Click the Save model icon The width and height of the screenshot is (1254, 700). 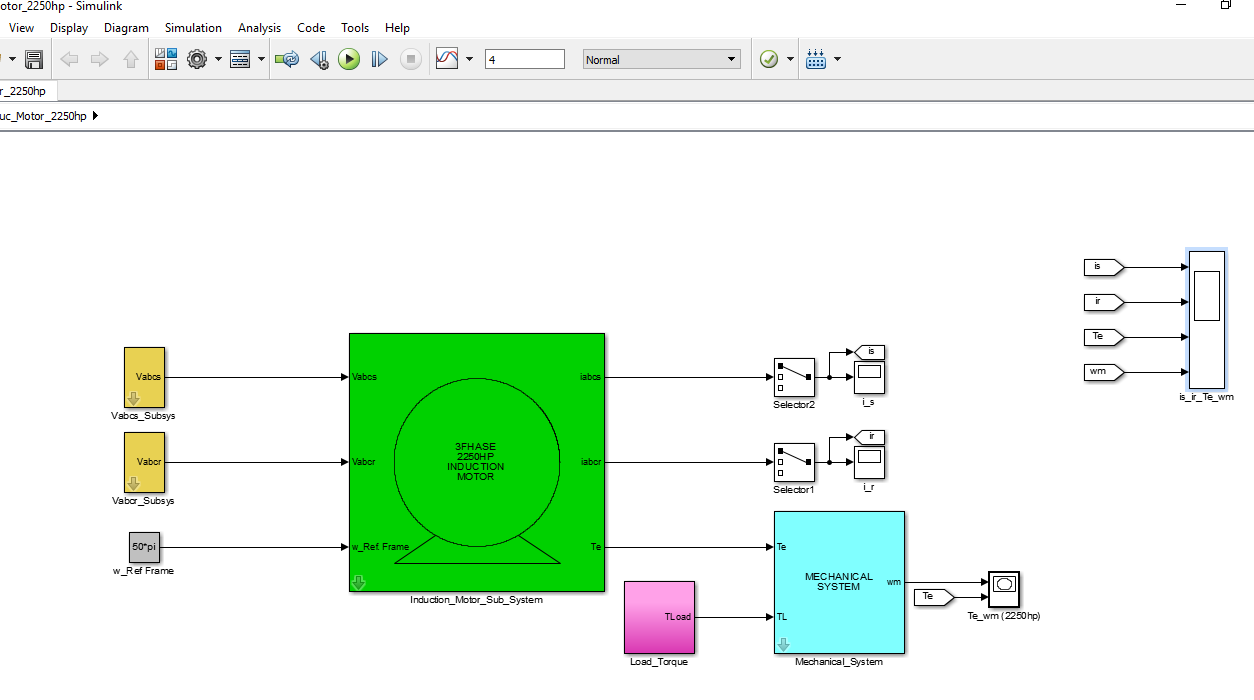(34, 60)
